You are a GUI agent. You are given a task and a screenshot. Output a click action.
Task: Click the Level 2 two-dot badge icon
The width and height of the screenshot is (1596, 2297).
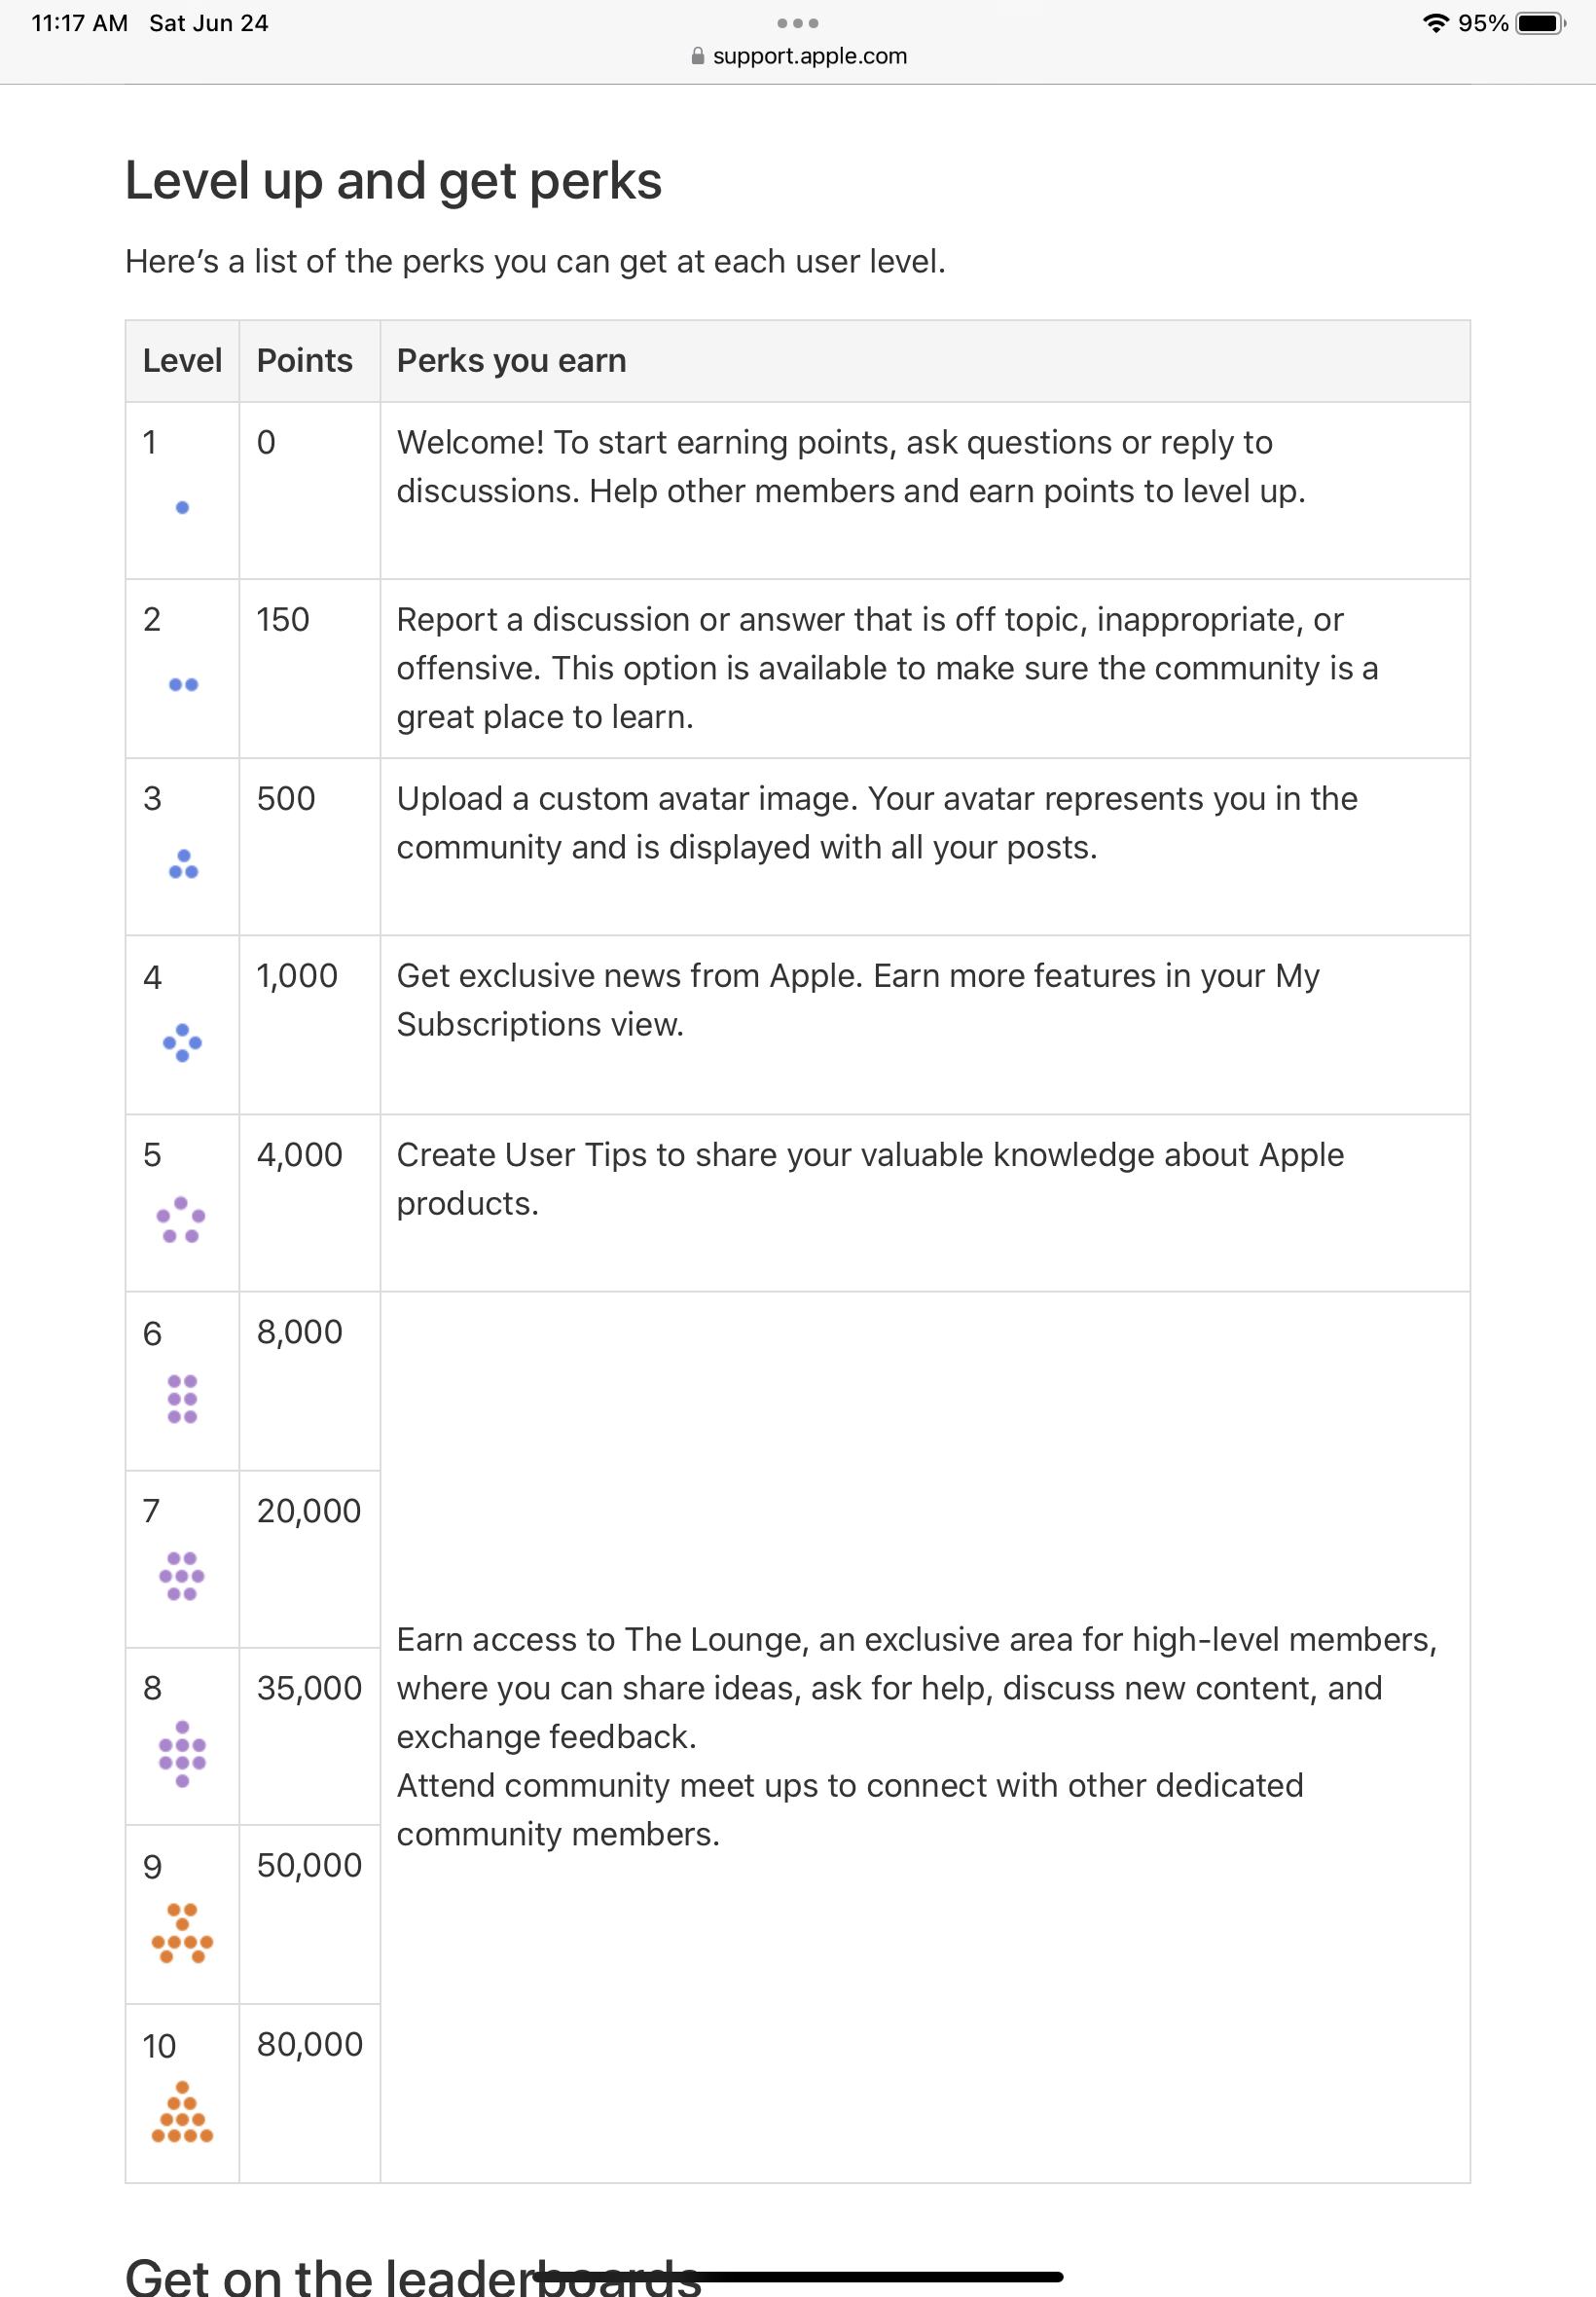click(181, 684)
